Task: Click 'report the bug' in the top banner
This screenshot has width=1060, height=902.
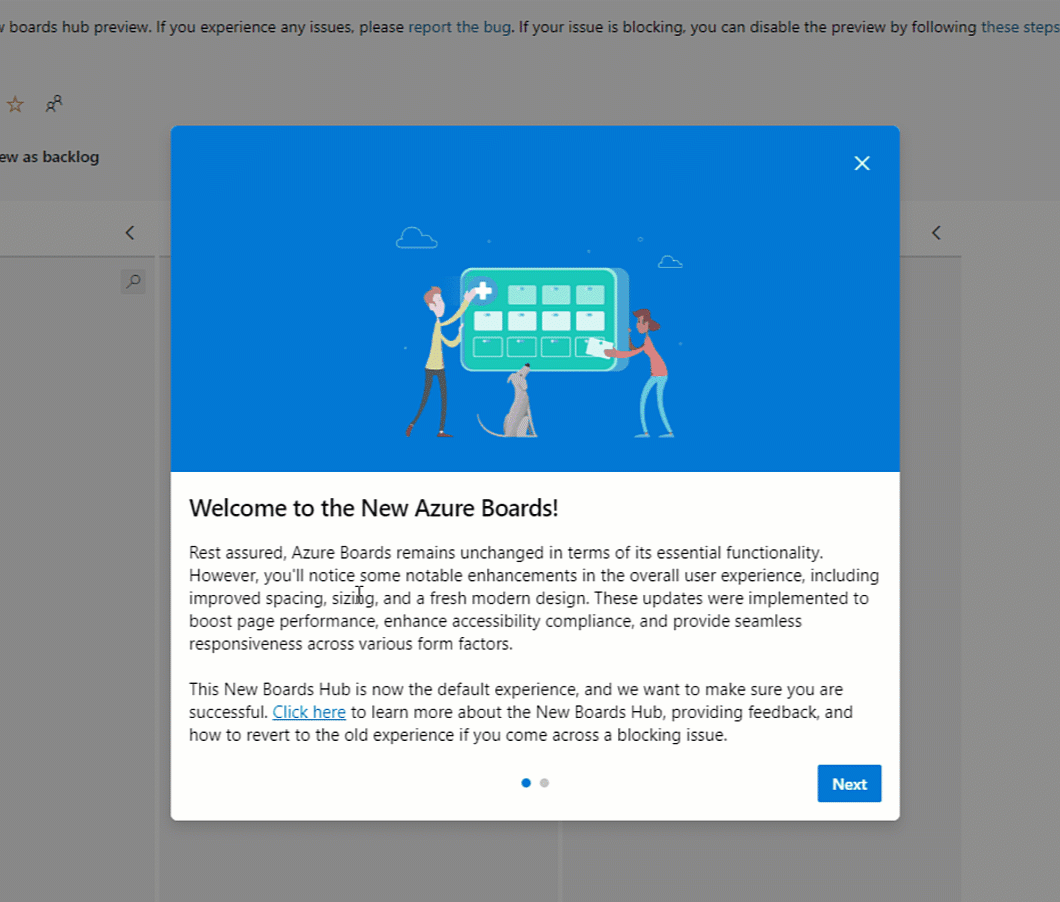Action: tap(459, 27)
